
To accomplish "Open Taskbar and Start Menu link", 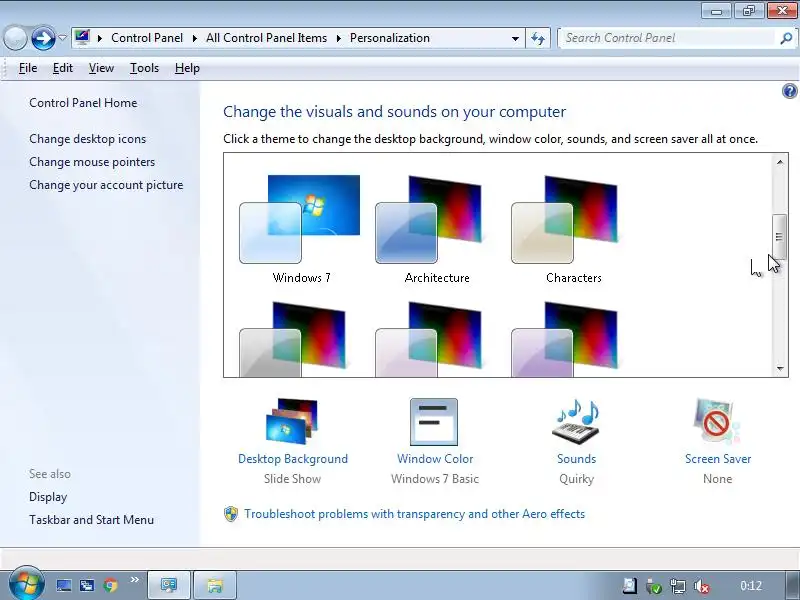I will [x=91, y=519].
